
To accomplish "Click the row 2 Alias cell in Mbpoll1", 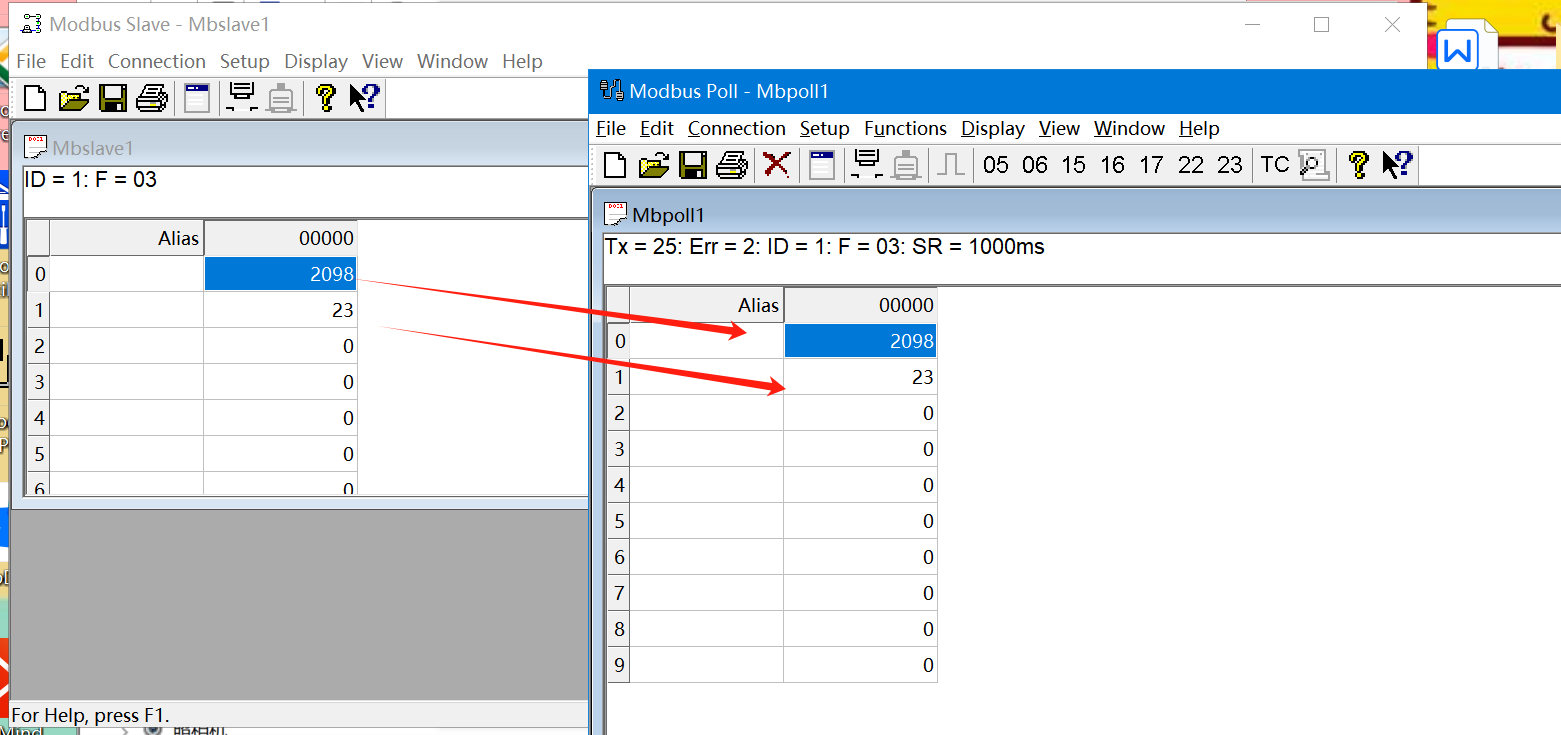I will coord(707,413).
